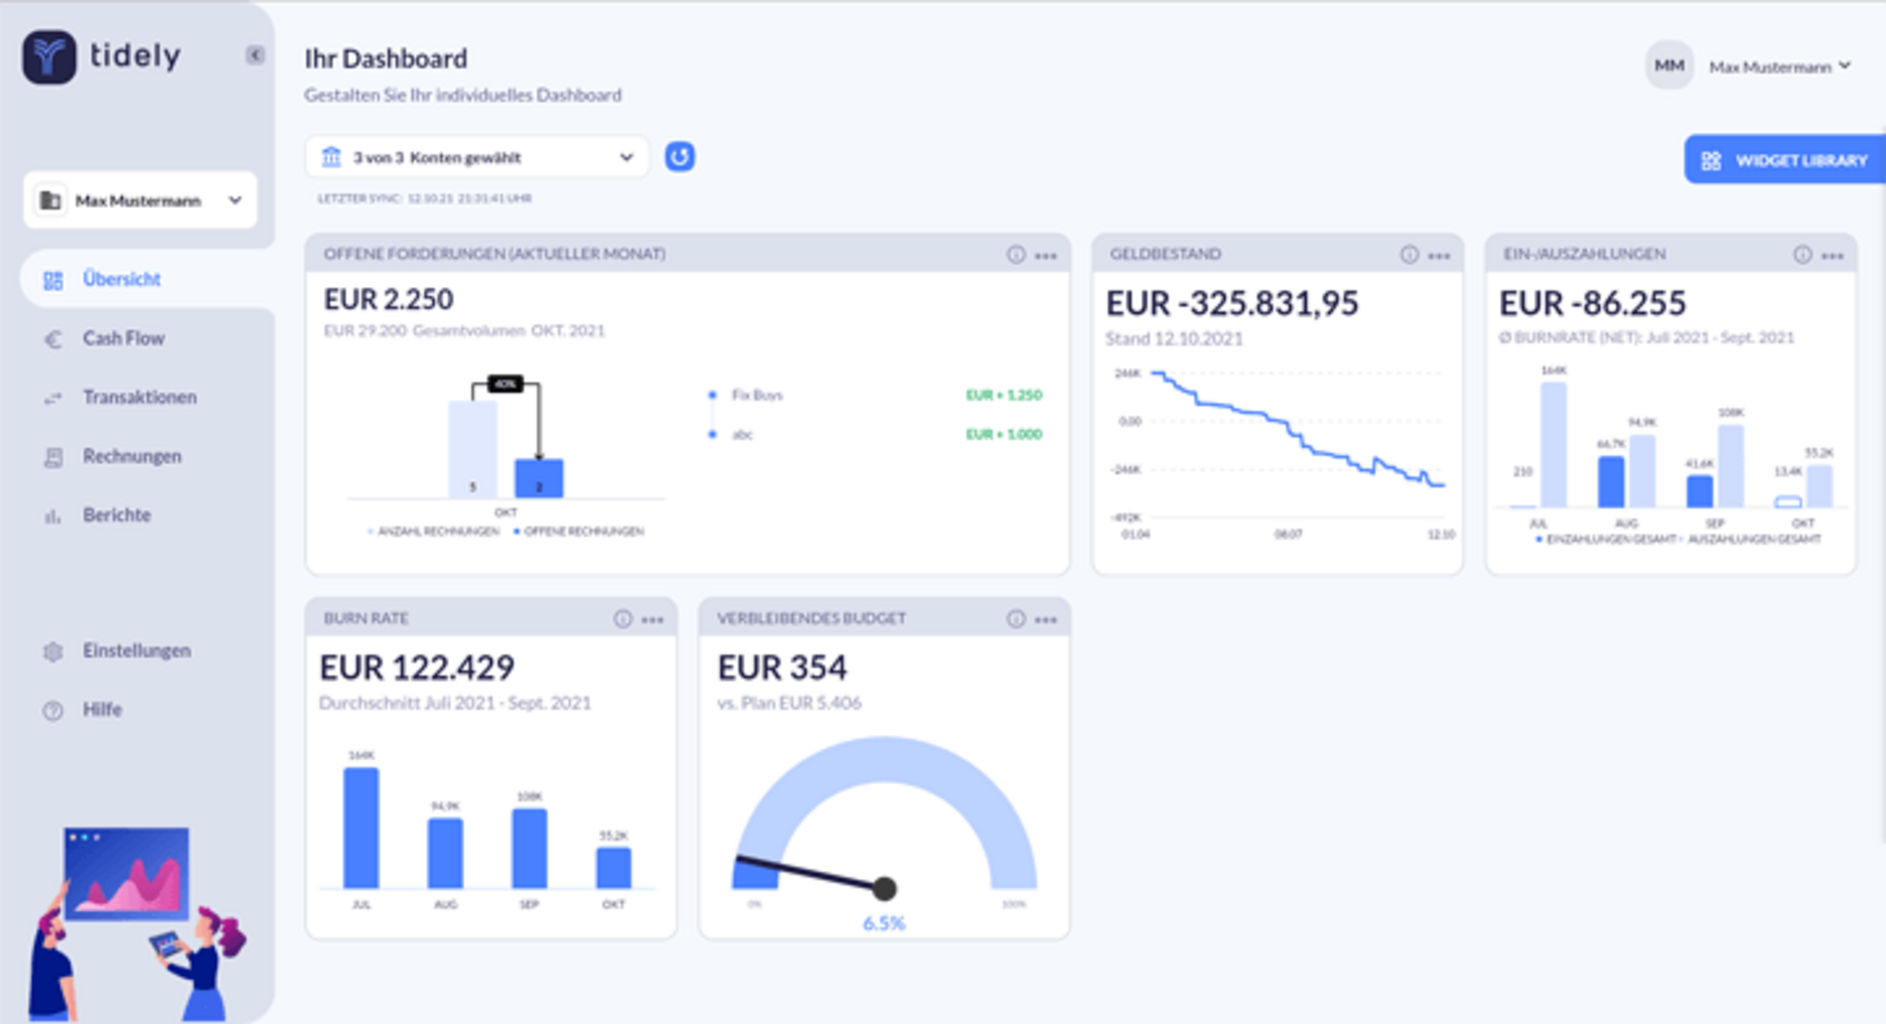This screenshot has height=1024, width=1886.
Task: Expand the user profile menu top right
Action: coord(1780,67)
